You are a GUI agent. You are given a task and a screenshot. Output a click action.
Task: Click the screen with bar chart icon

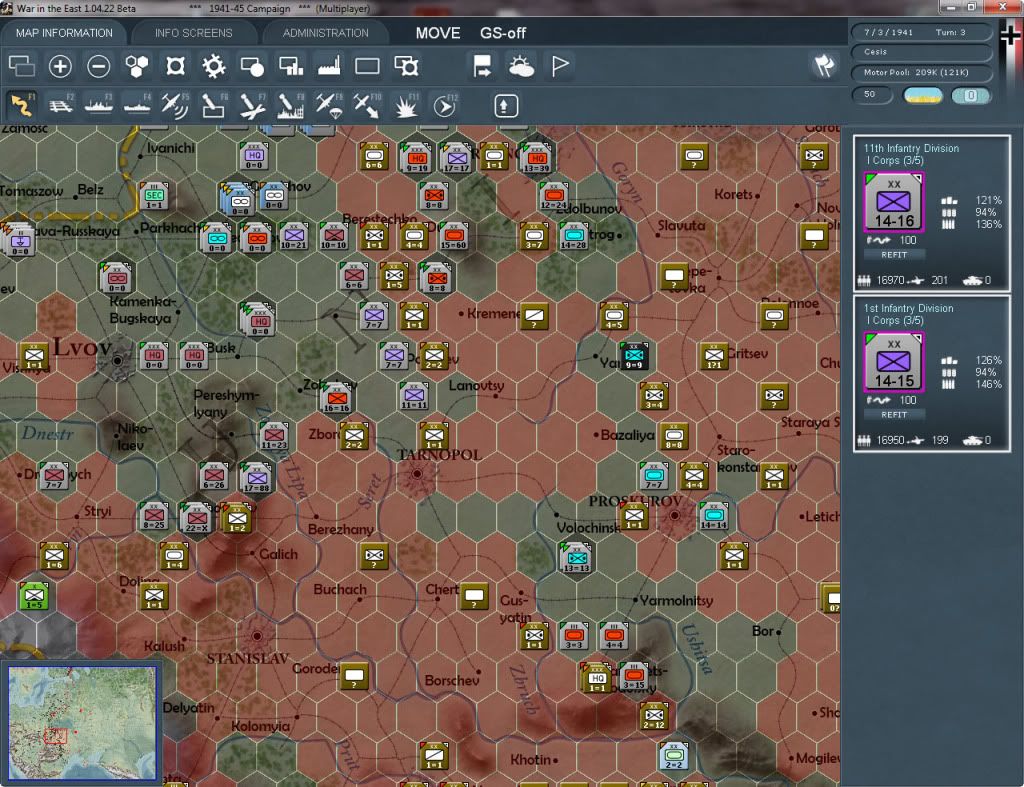[x=291, y=66]
